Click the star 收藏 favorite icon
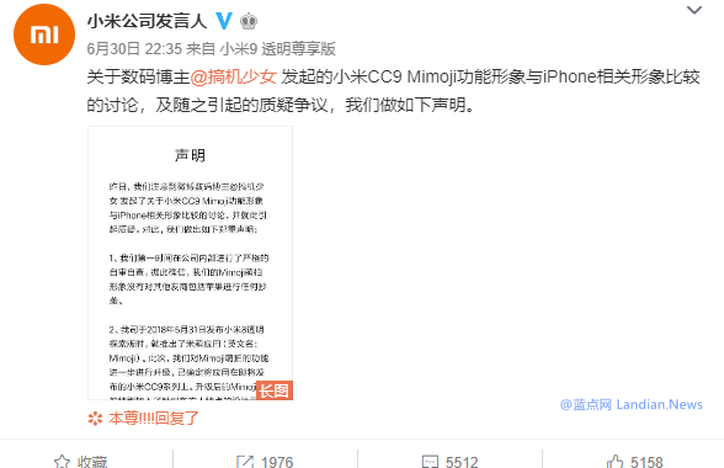Viewport: 724px width, 468px height. point(62,462)
